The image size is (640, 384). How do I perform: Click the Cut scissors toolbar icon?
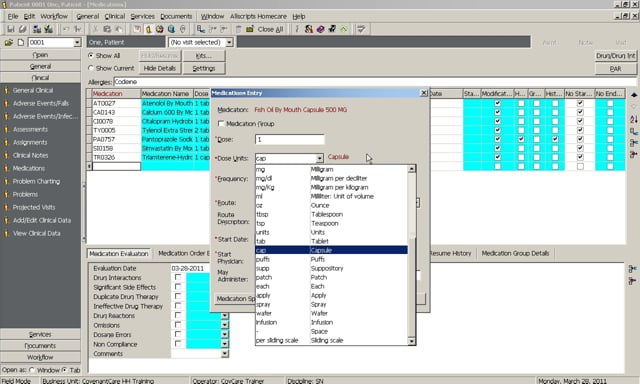pos(95,29)
